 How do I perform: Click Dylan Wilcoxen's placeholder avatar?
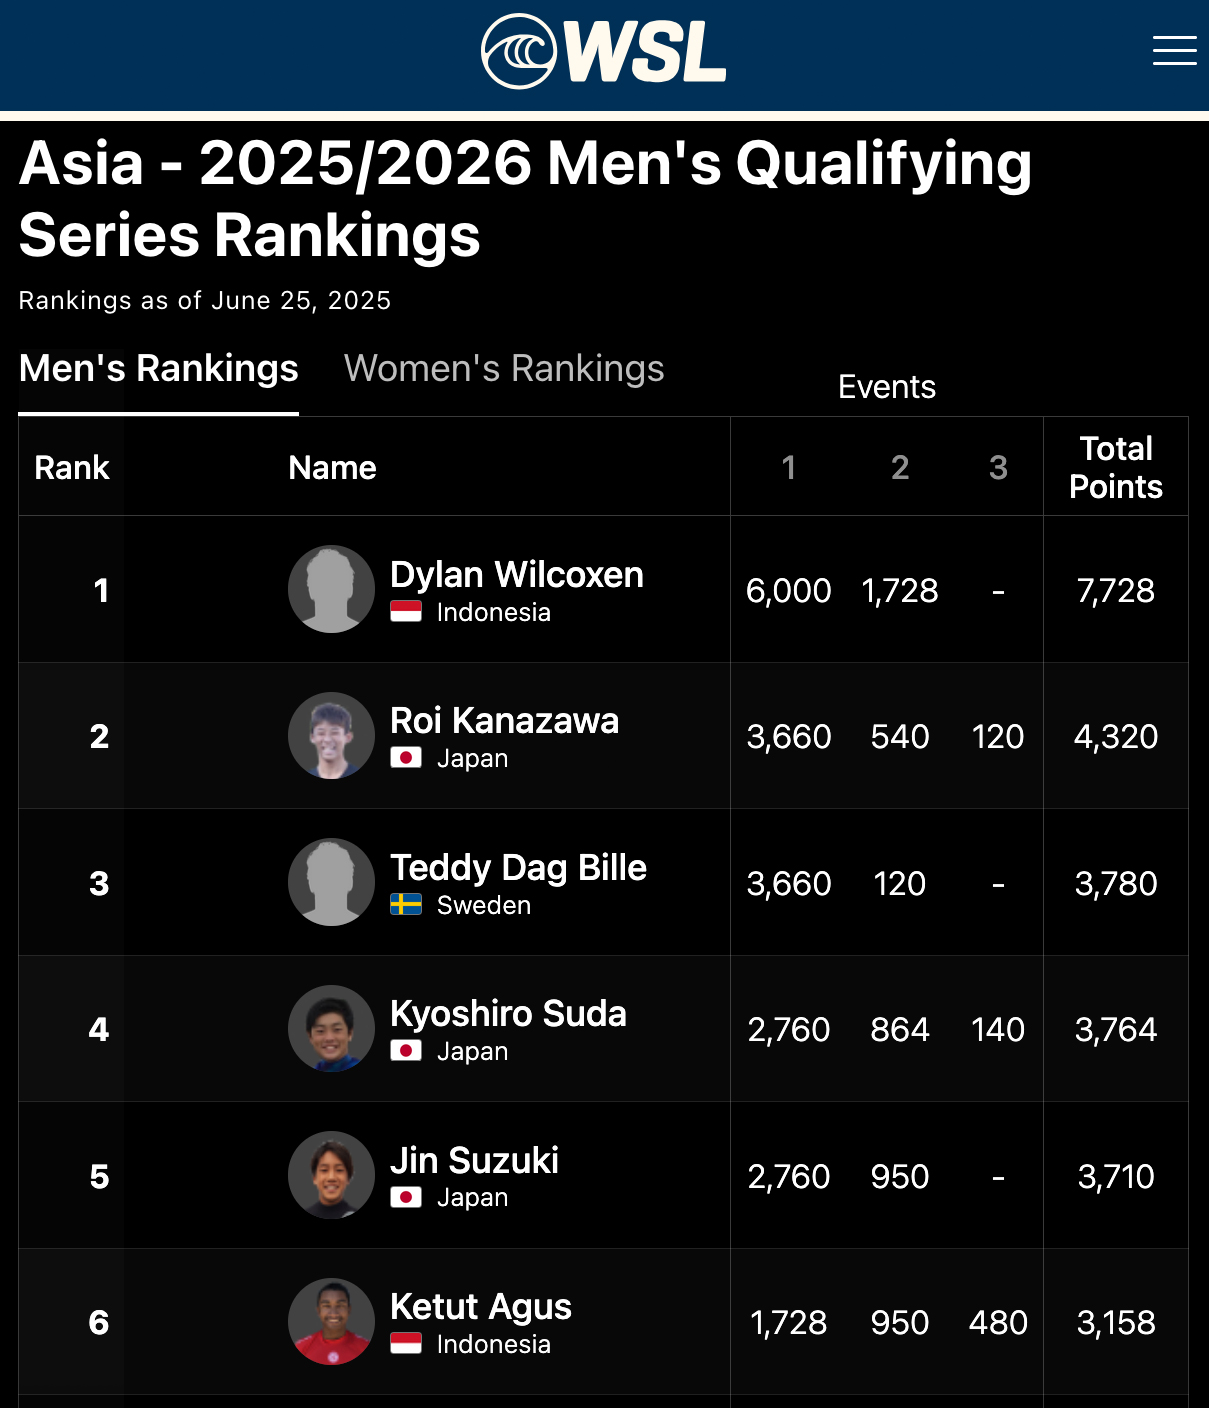point(332,589)
